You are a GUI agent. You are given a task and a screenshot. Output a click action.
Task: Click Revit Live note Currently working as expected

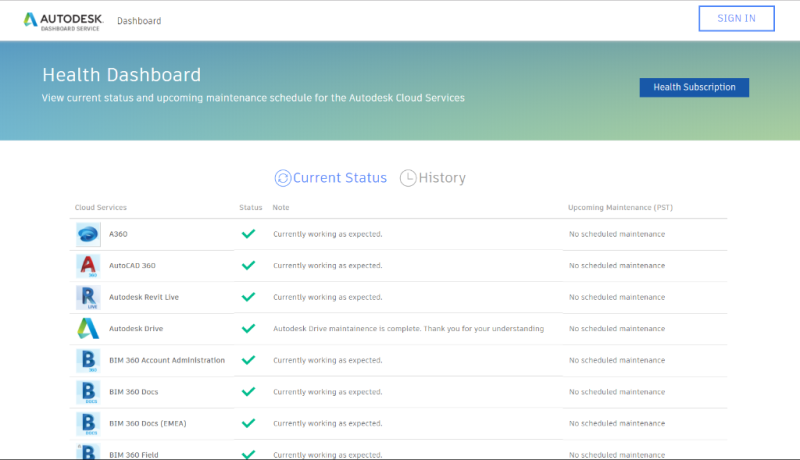tap(328, 297)
